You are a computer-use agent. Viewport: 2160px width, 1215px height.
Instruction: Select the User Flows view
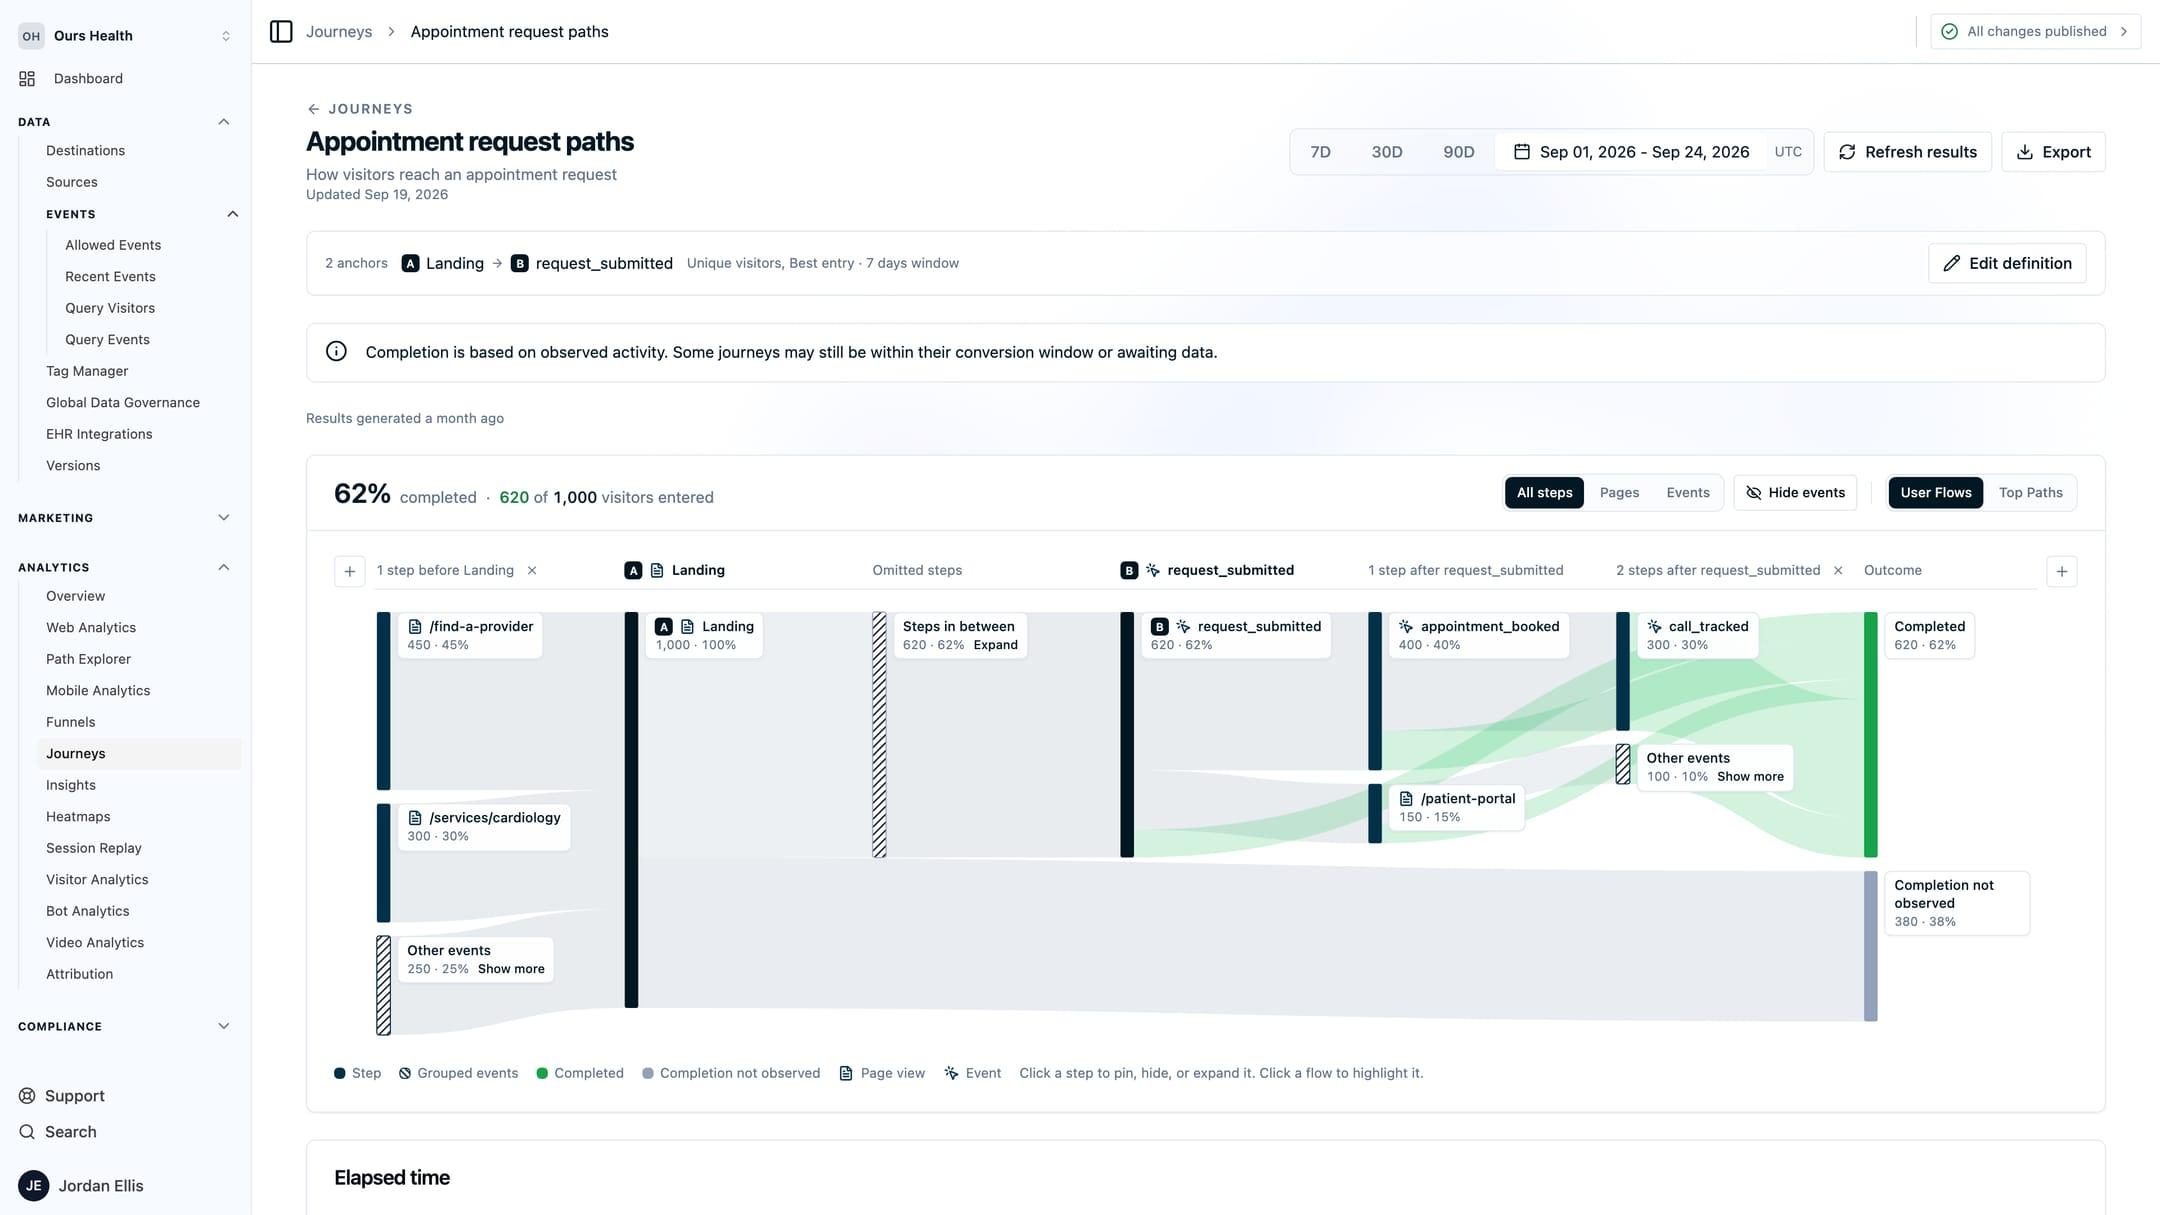1935,493
